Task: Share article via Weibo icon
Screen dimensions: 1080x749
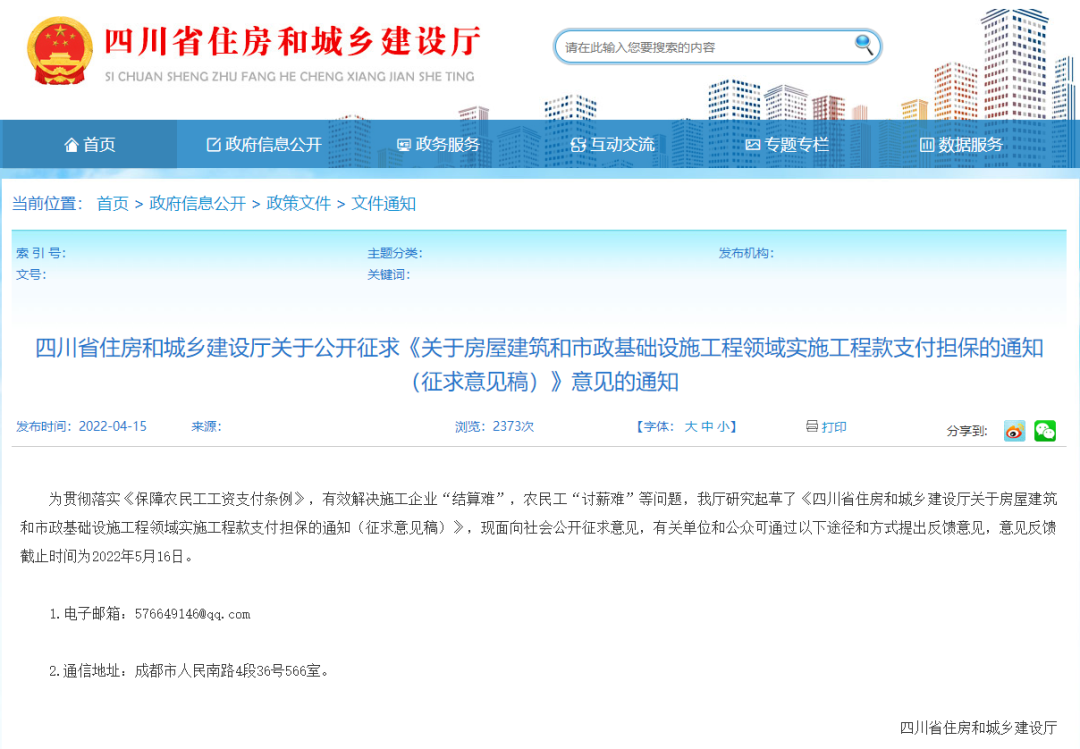Action: [x=1014, y=431]
